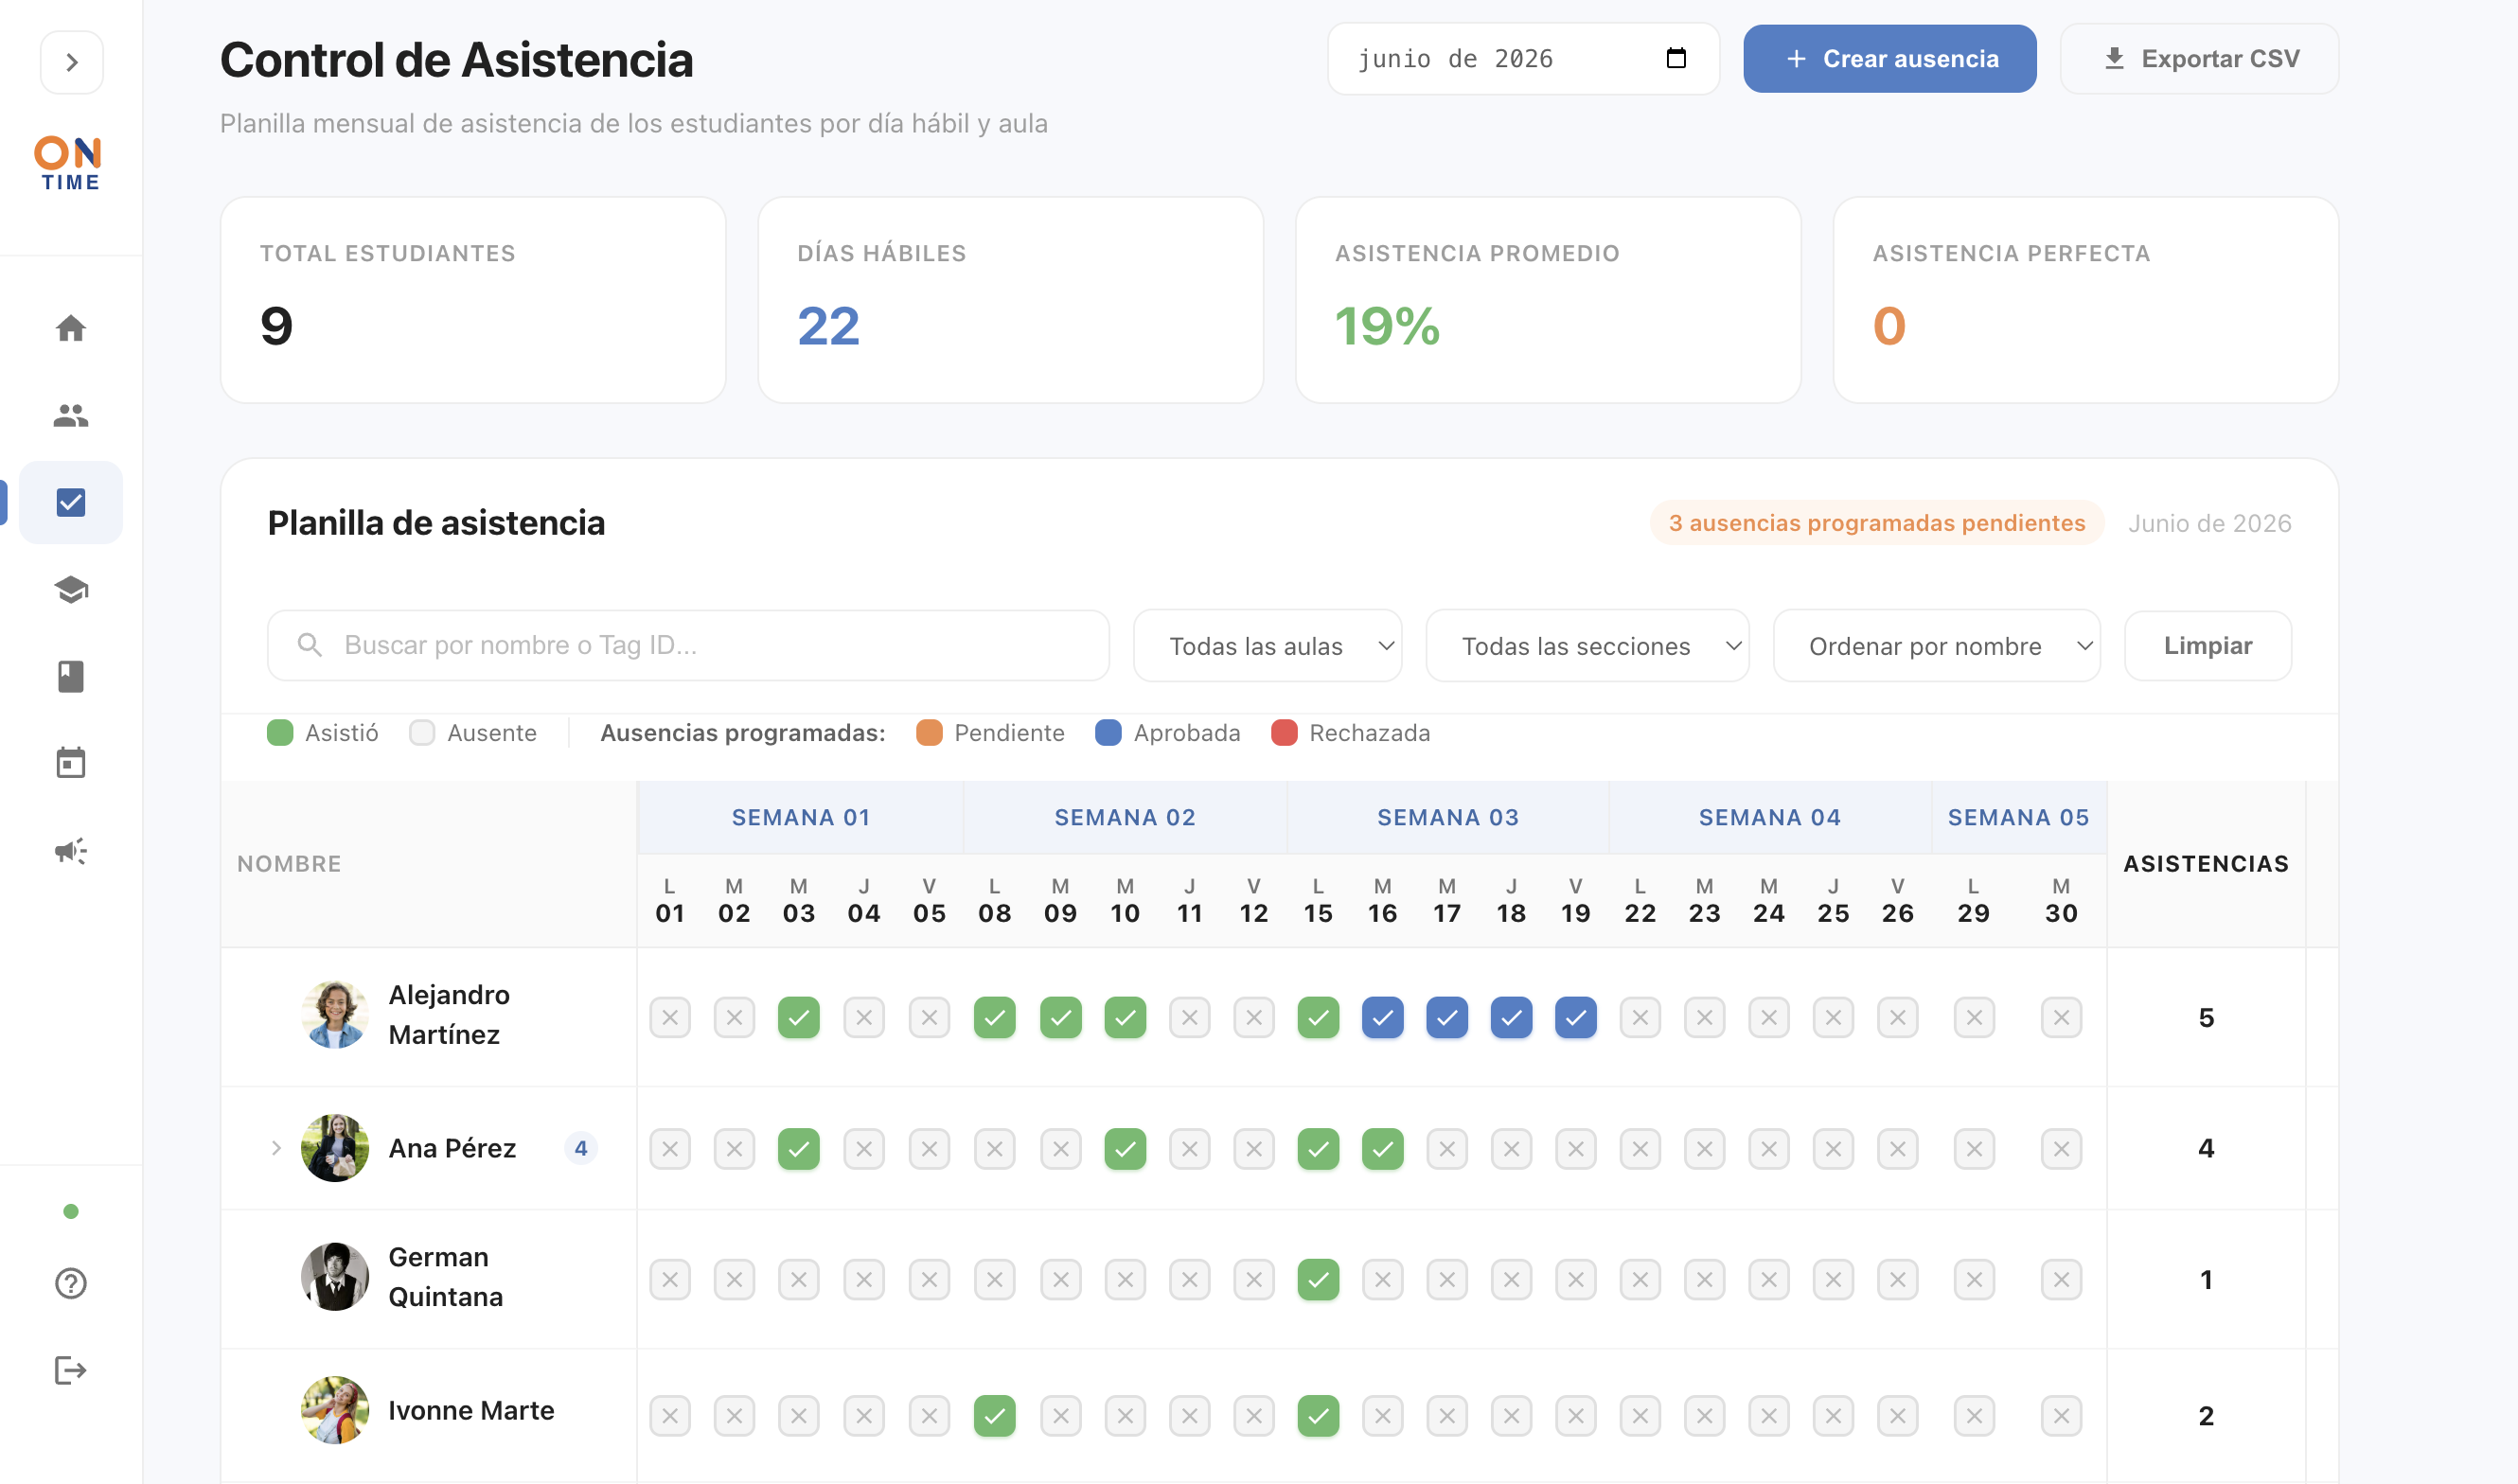Toggle Alejandro Martínez attendance for day 03
This screenshot has height=1484, width=2518.
tap(799, 1018)
